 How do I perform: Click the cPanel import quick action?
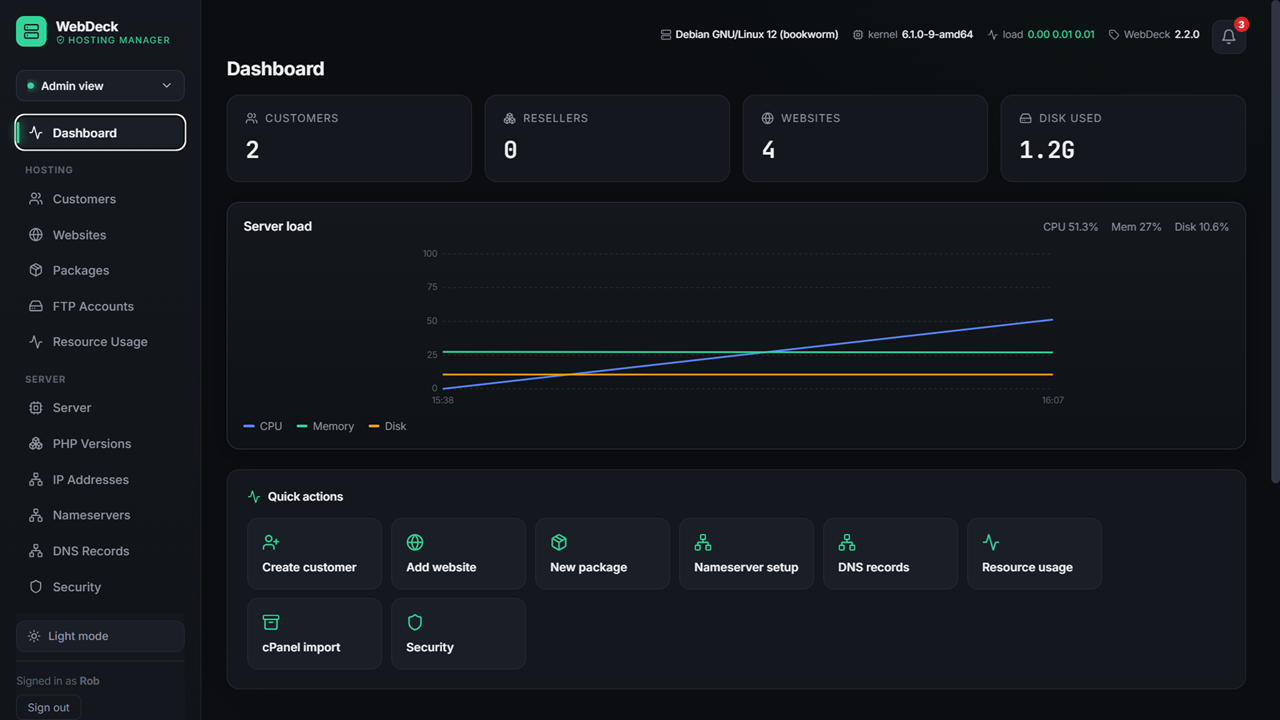(x=315, y=633)
